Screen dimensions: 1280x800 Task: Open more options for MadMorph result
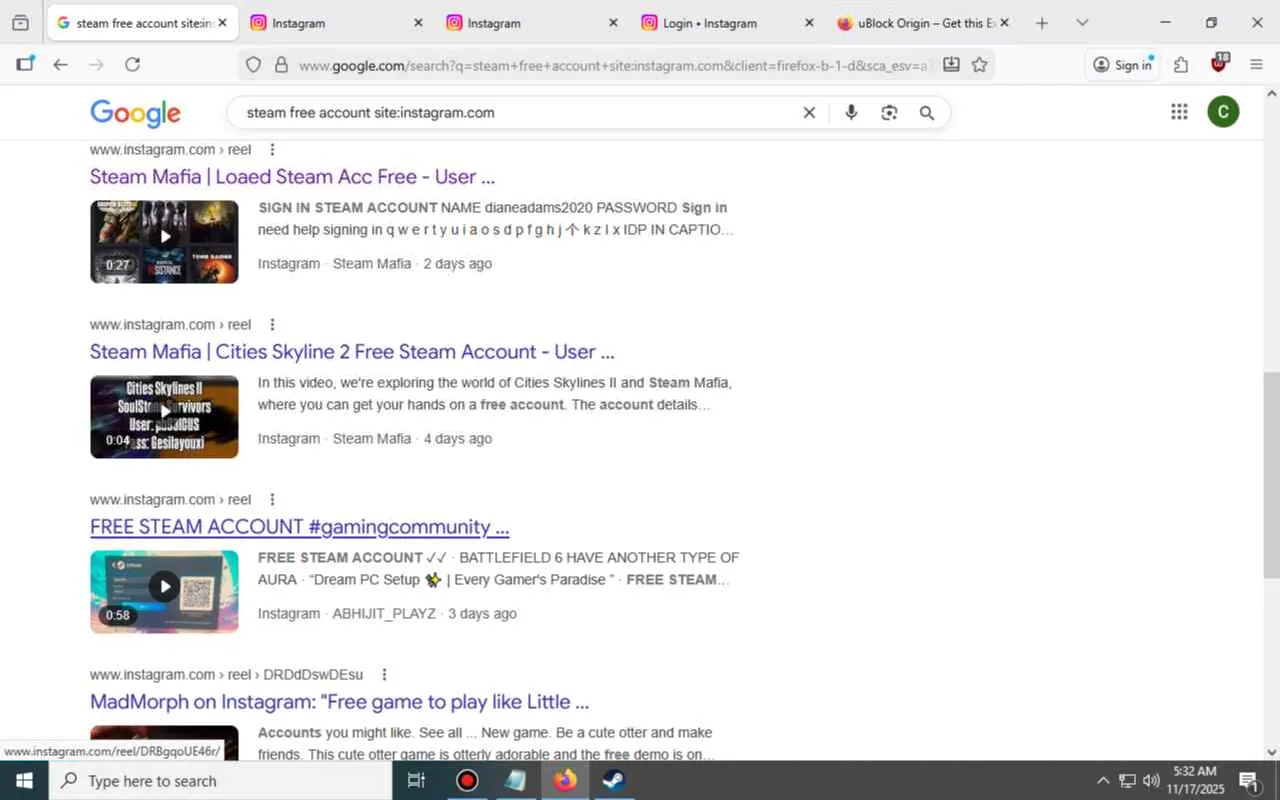click(x=384, y=675)
